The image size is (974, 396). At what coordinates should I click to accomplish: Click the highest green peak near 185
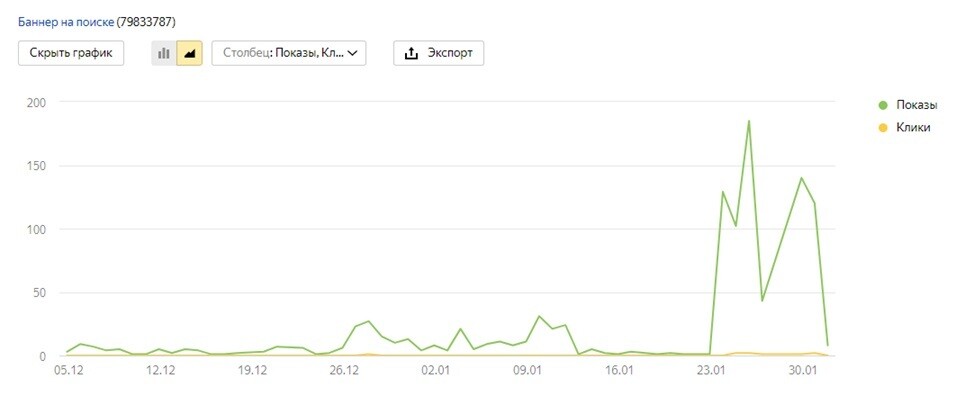click(x=749, y=120)
